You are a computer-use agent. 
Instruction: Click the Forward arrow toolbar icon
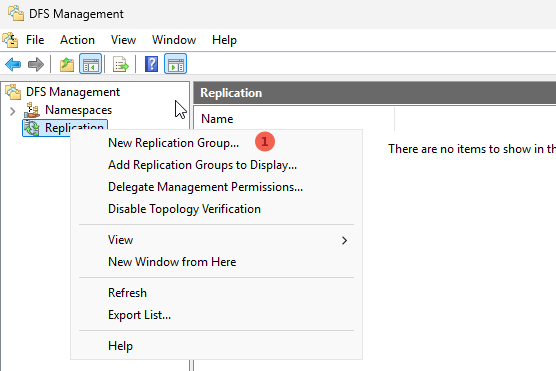coord(35,64)
